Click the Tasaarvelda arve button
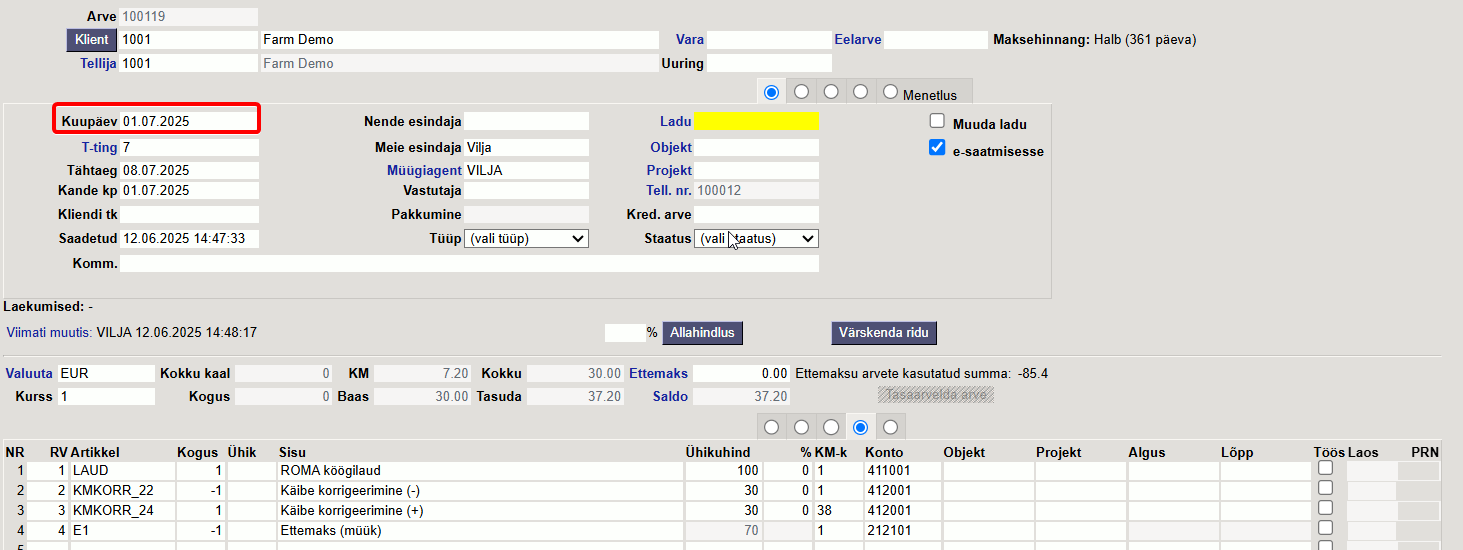Viewport: 1463px width, 550px height. [936, 395]
